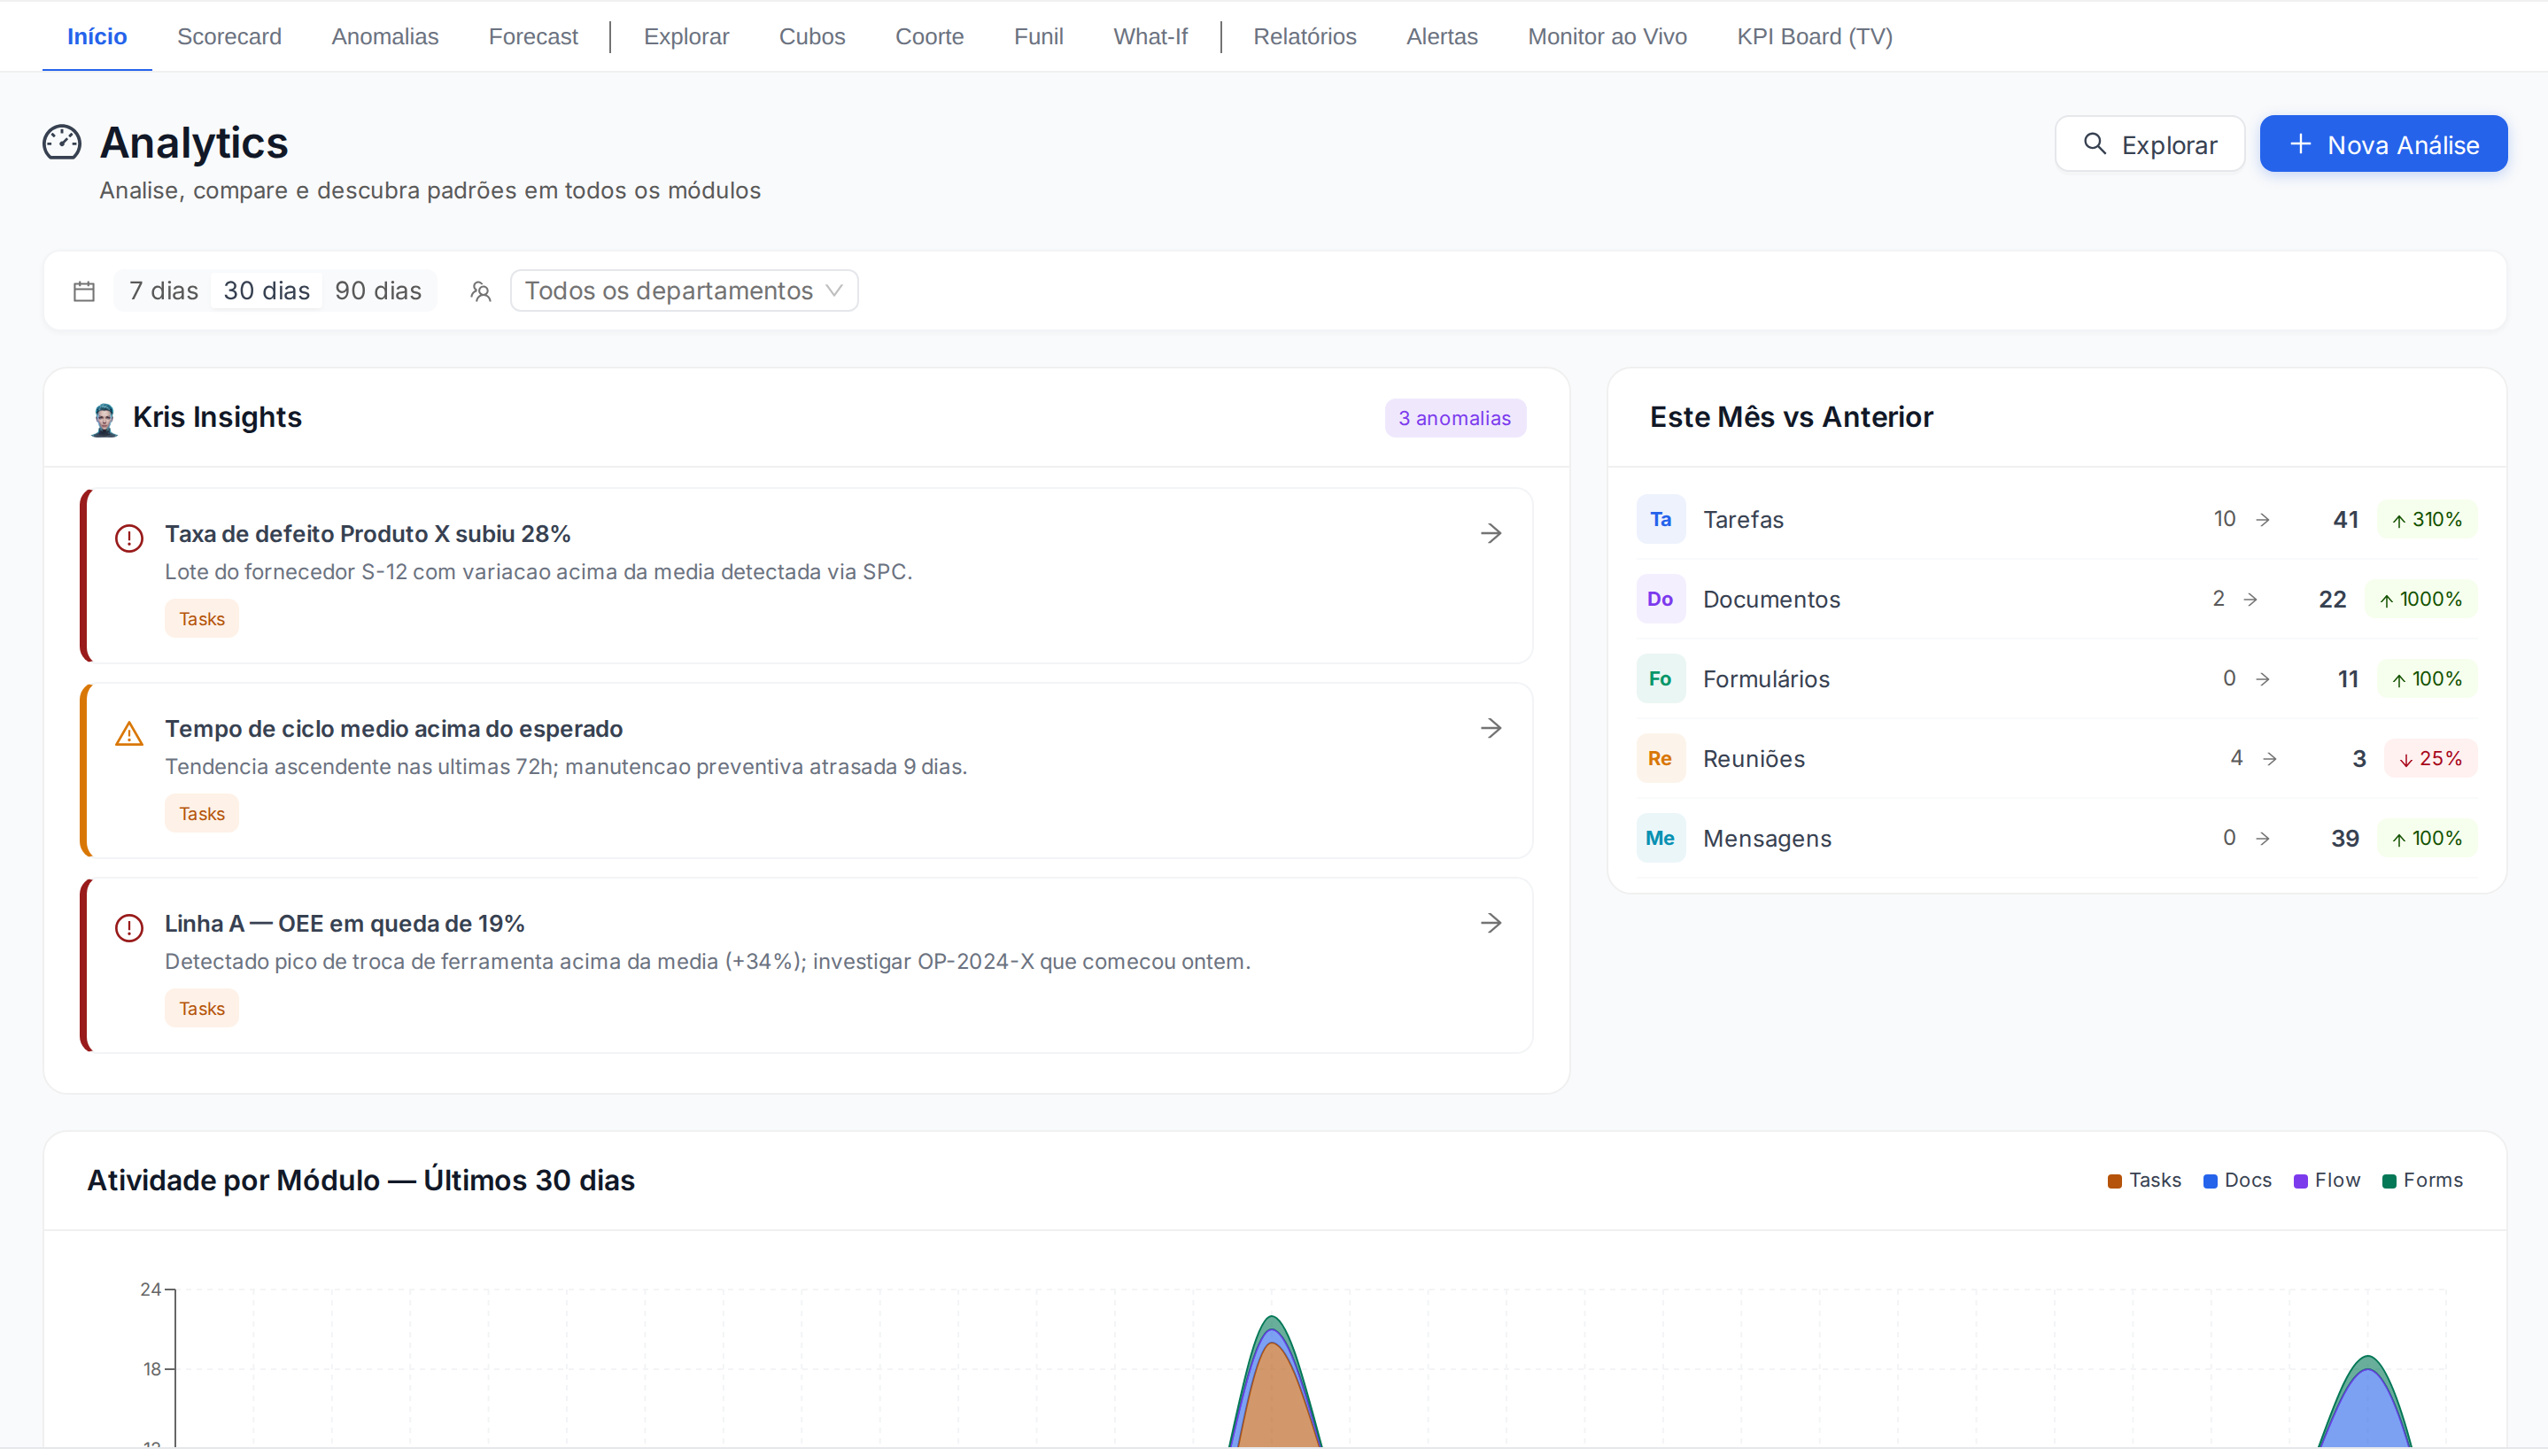Screen dimensions: 2548x1456
Task: Click the Fo module badge for Formulários
Action: coord(1661,679)
